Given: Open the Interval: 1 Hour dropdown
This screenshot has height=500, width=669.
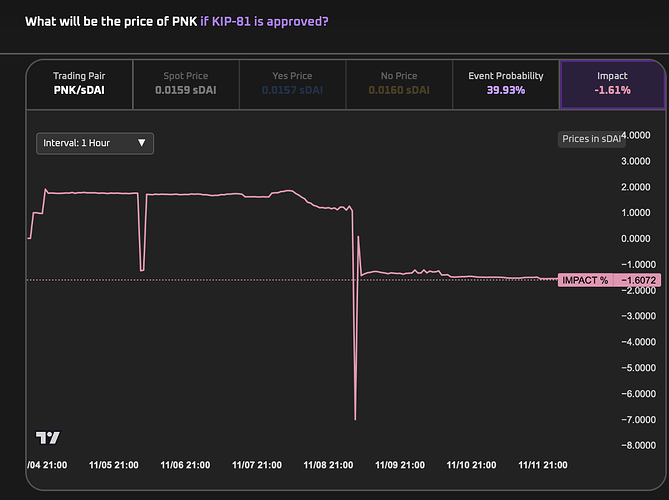Looking at the screenshot, I should pos(95,143).
